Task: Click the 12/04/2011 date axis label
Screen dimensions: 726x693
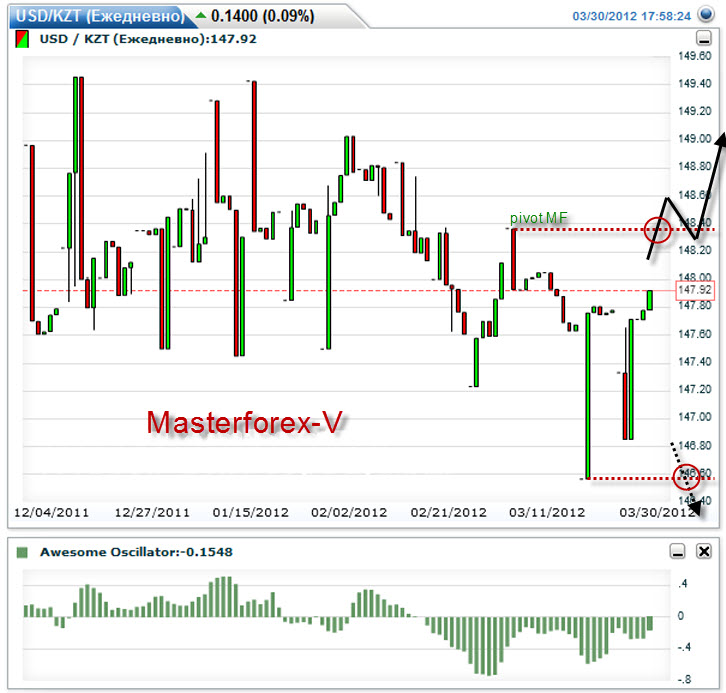Action: pyautogui.click(x=51, y=512)
